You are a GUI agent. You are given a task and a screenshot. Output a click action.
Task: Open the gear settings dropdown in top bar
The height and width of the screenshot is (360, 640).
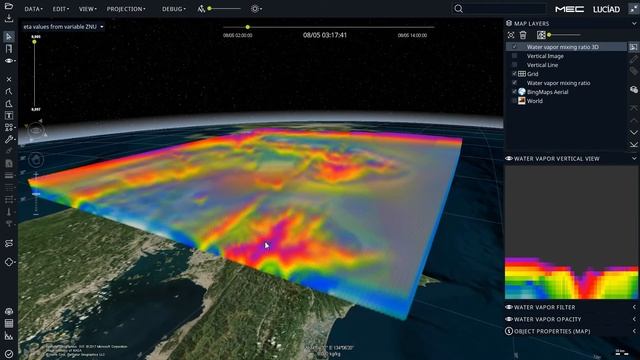point(256,9)
